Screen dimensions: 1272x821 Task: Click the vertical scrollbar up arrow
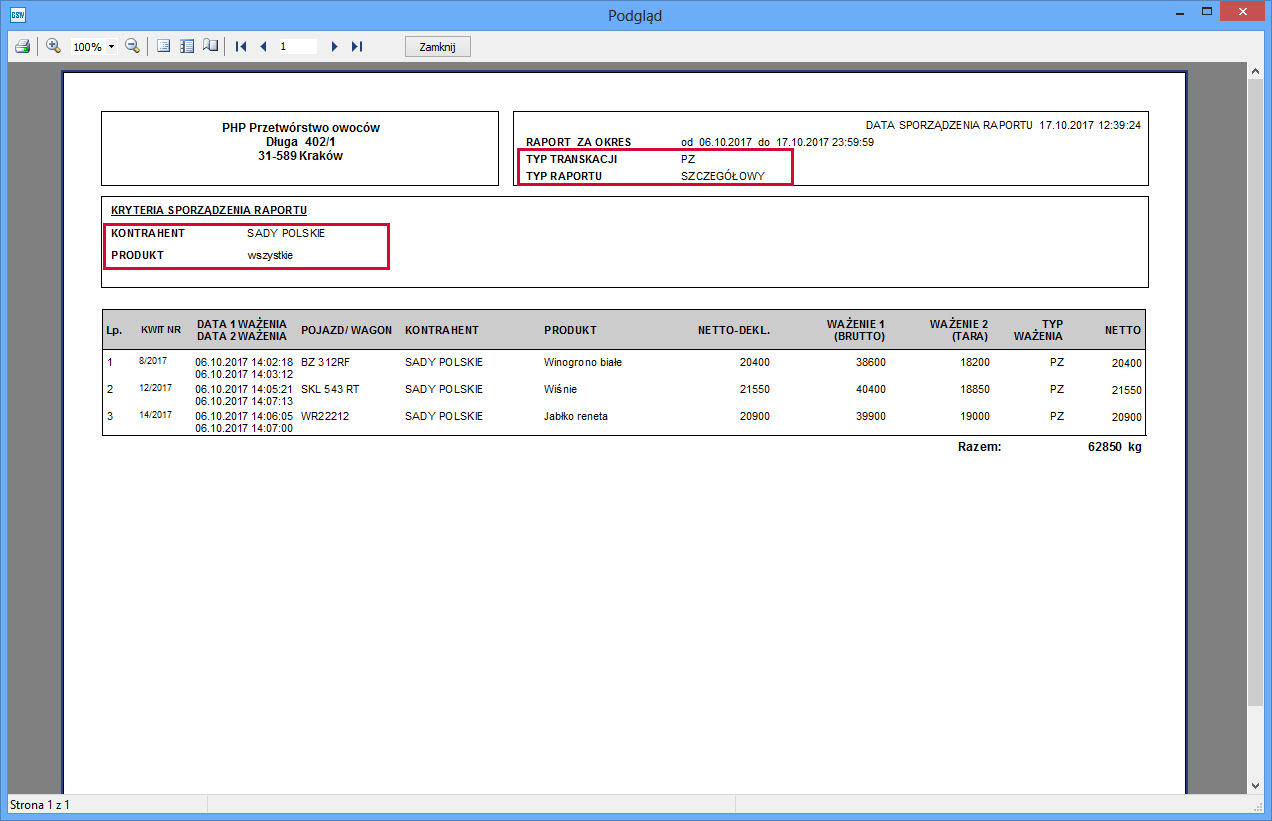(x=1256, y=73)
